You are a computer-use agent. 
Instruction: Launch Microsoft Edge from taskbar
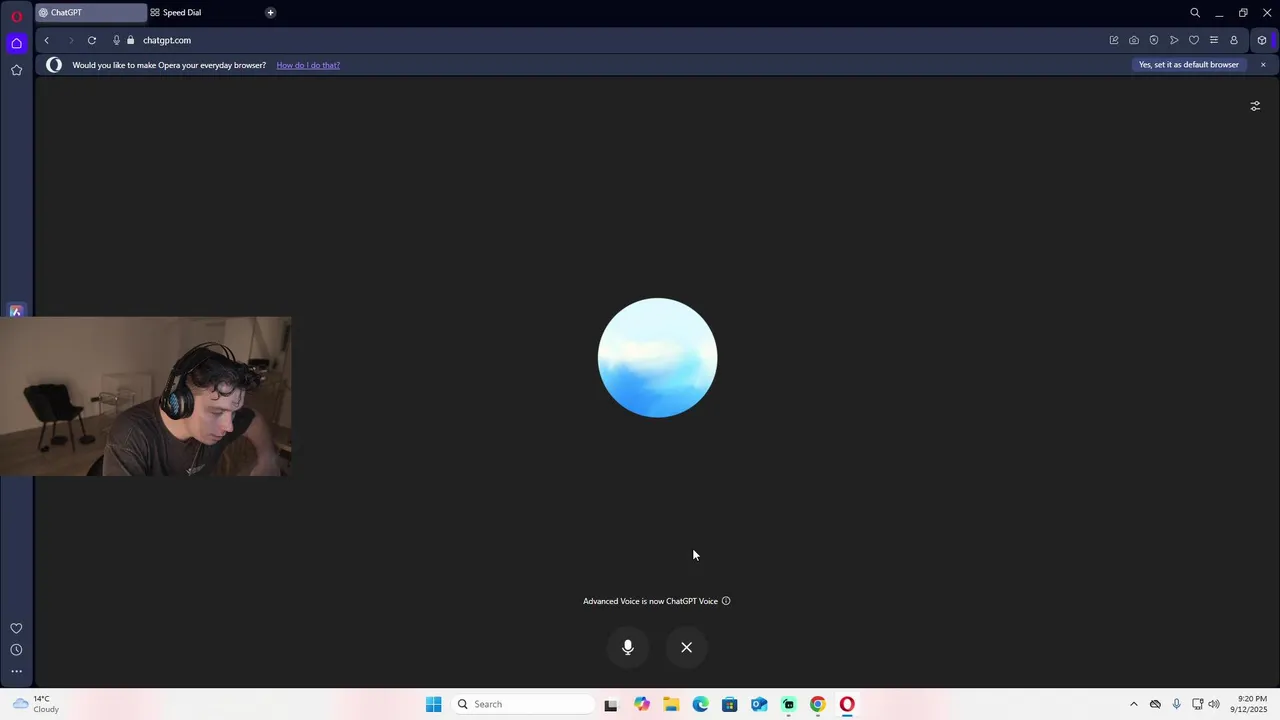tap(701, 704)
